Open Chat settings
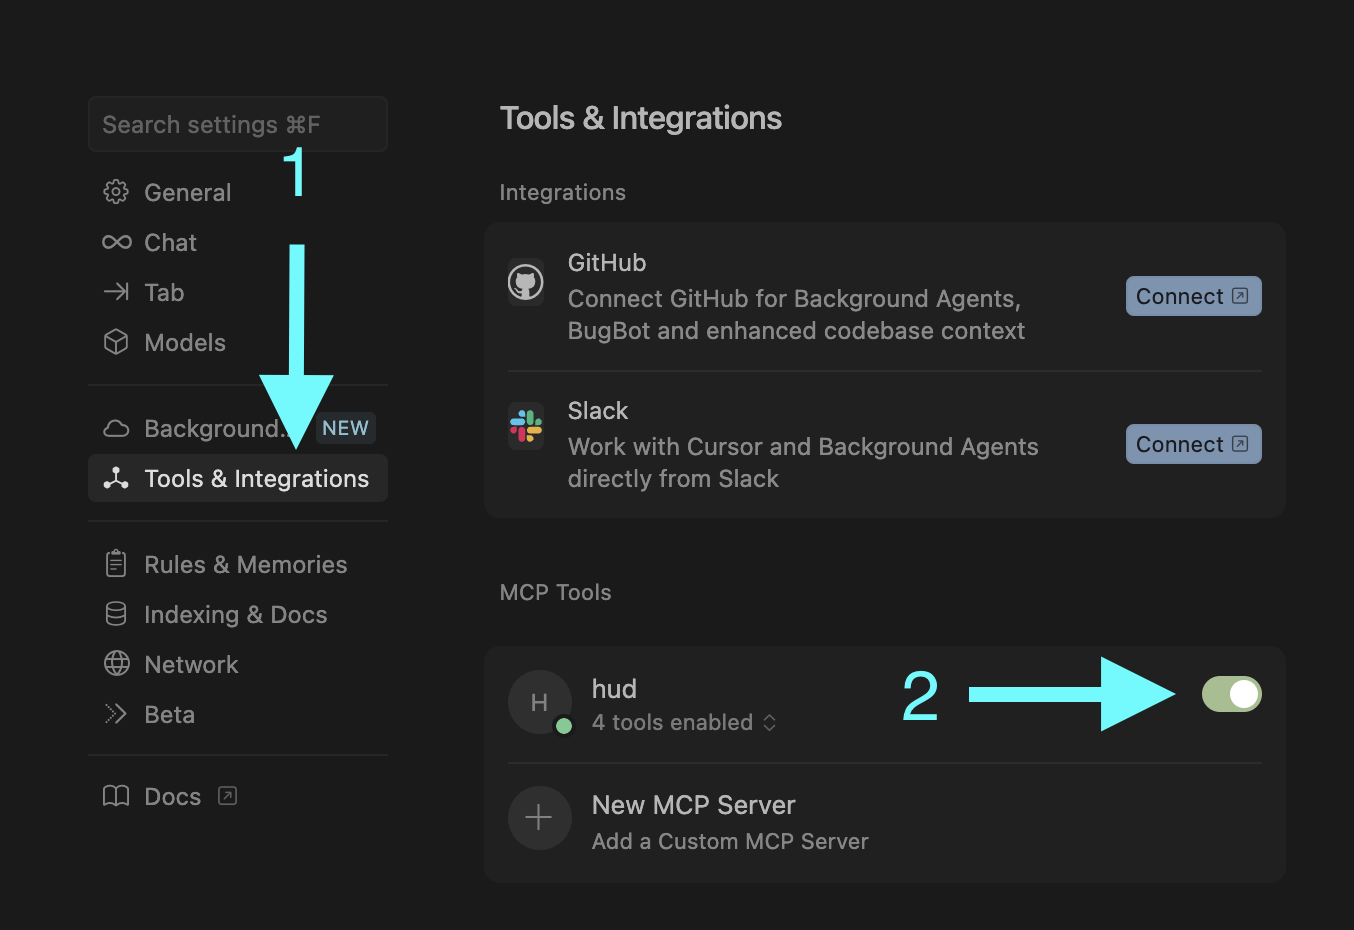Viewport: 1354px width, 930px height. pyautogui.click(x=238, y=242)
